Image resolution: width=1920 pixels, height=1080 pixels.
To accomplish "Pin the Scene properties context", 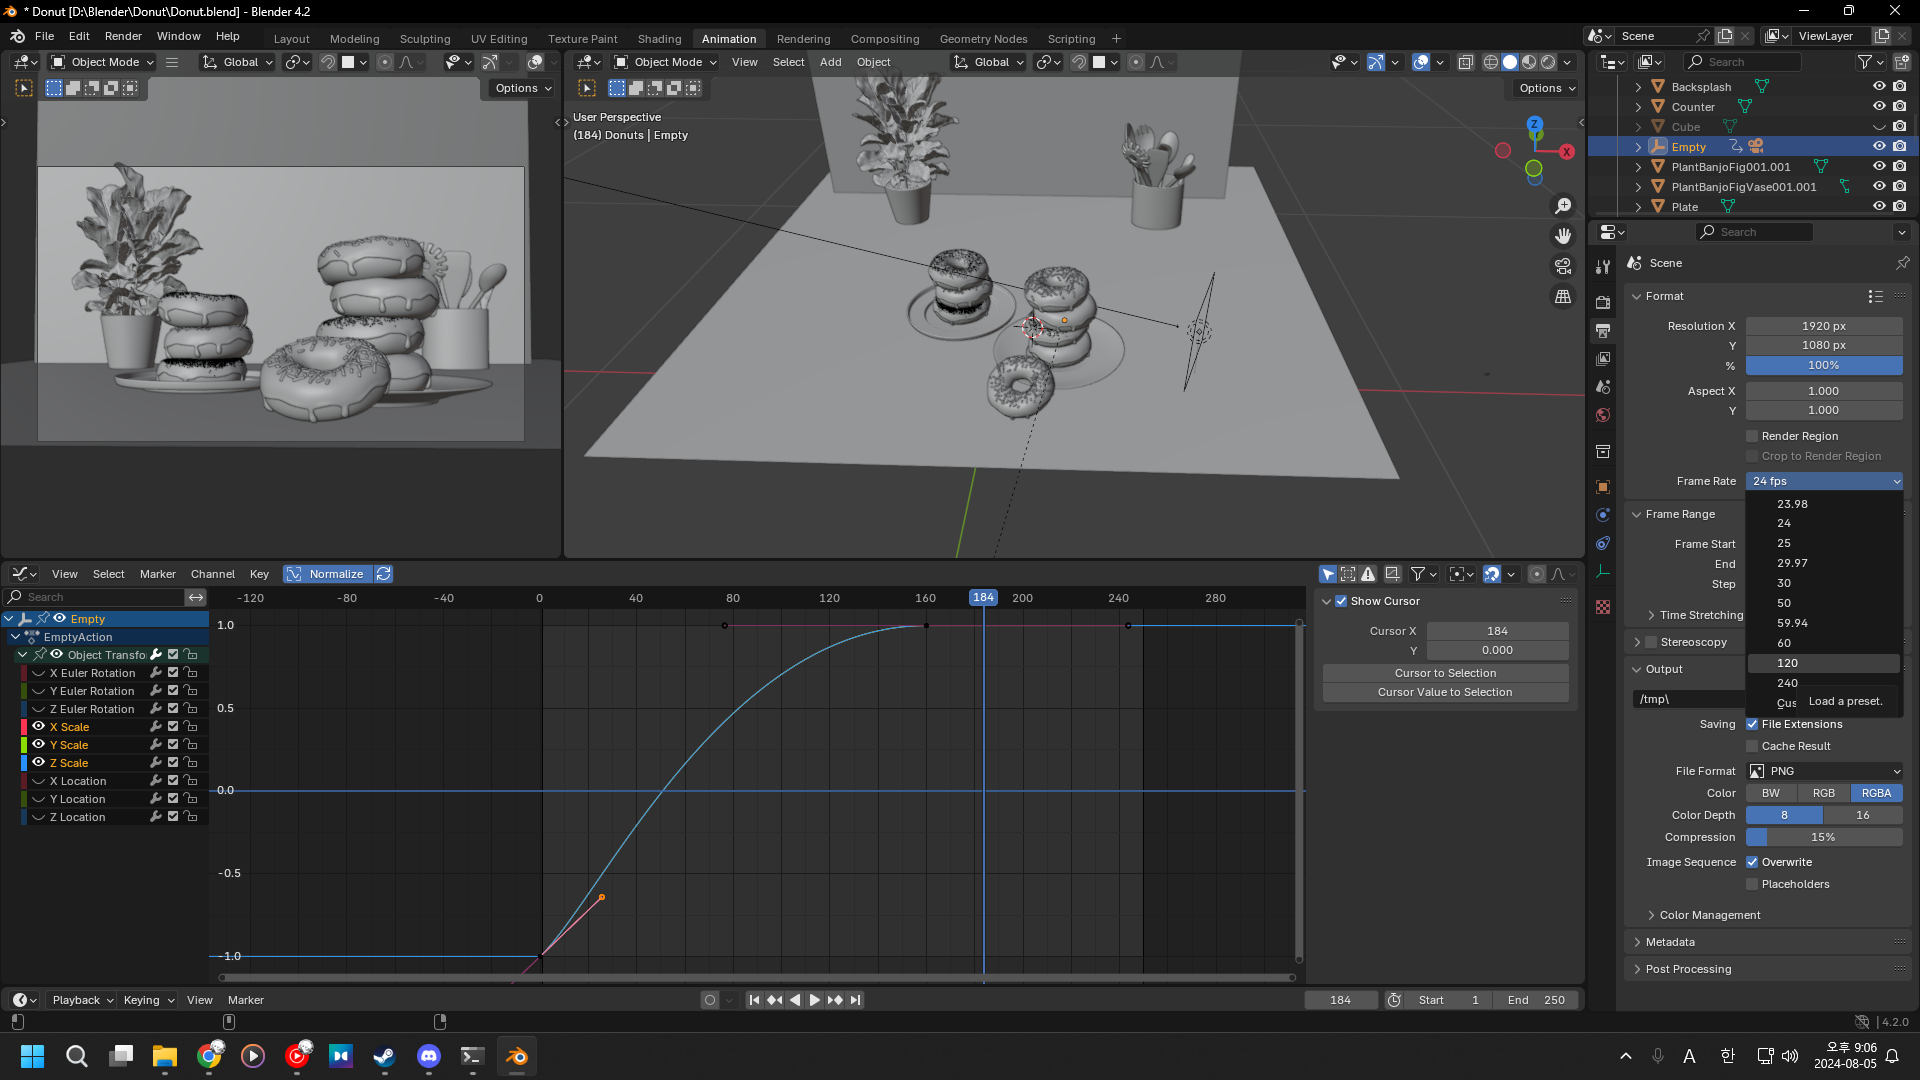I will [x=1902, y=263].
